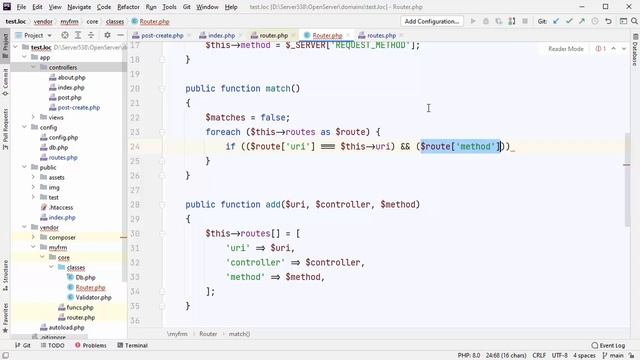Collapse the myfrm folder
This screenshot has width=640, height=360.
pyautogui.click(x=33, y=247)
